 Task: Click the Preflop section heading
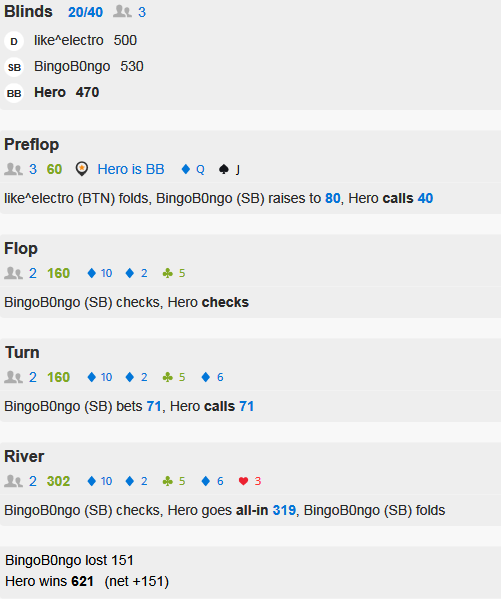(x=31, y=144)
